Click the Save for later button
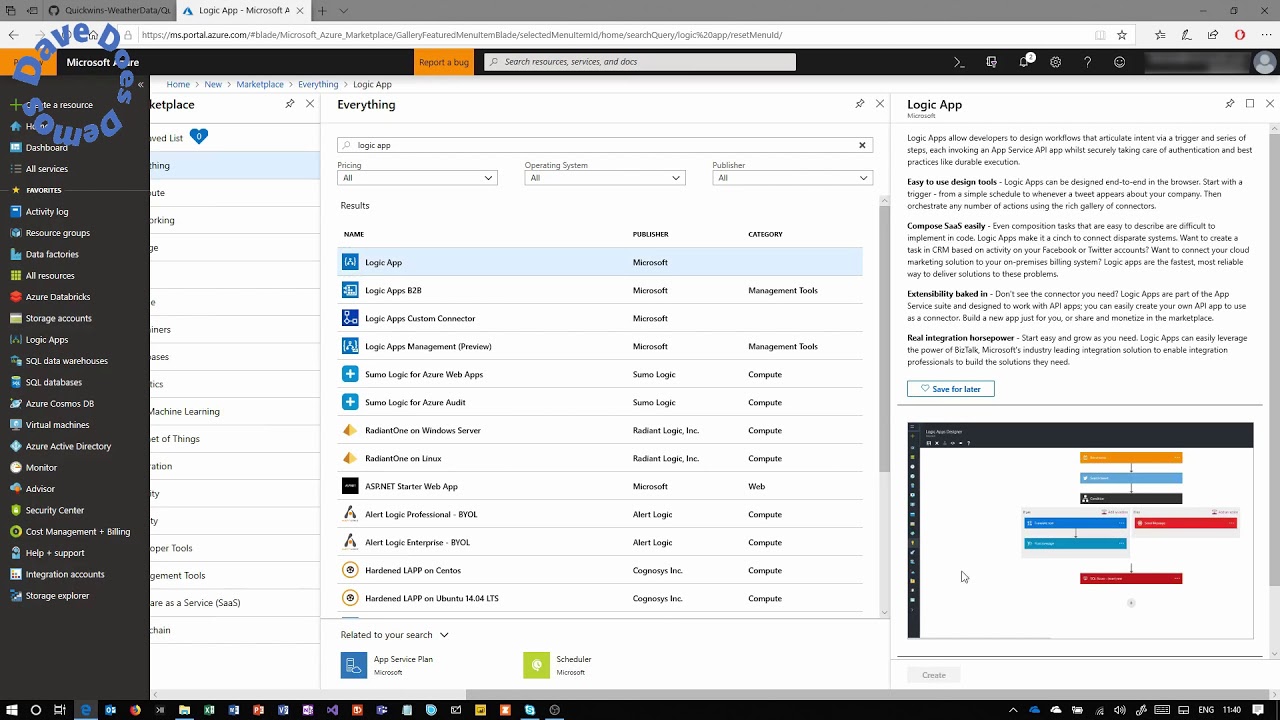Image resolution: width=1280 pixels, height=720 pixels. pos(950,389)
